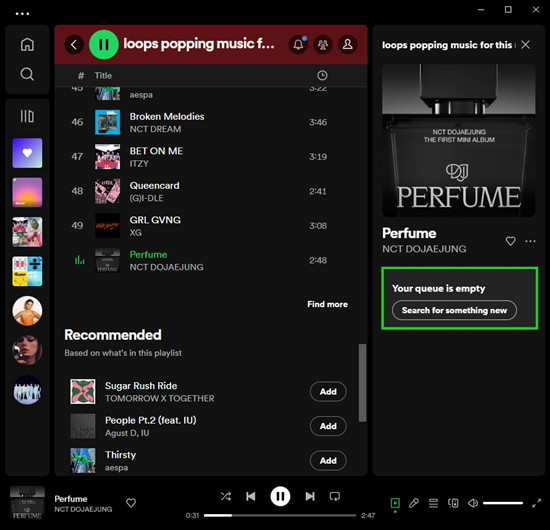This screenshot has width=550, height=530.
Task: Pause with the bottom play bar button
Action: tap(280, 496)
